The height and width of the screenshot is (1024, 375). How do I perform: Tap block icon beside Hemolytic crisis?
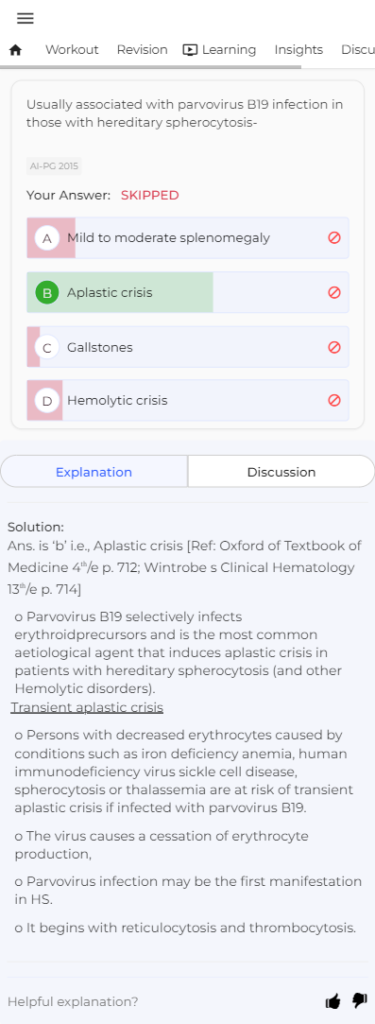334,400
